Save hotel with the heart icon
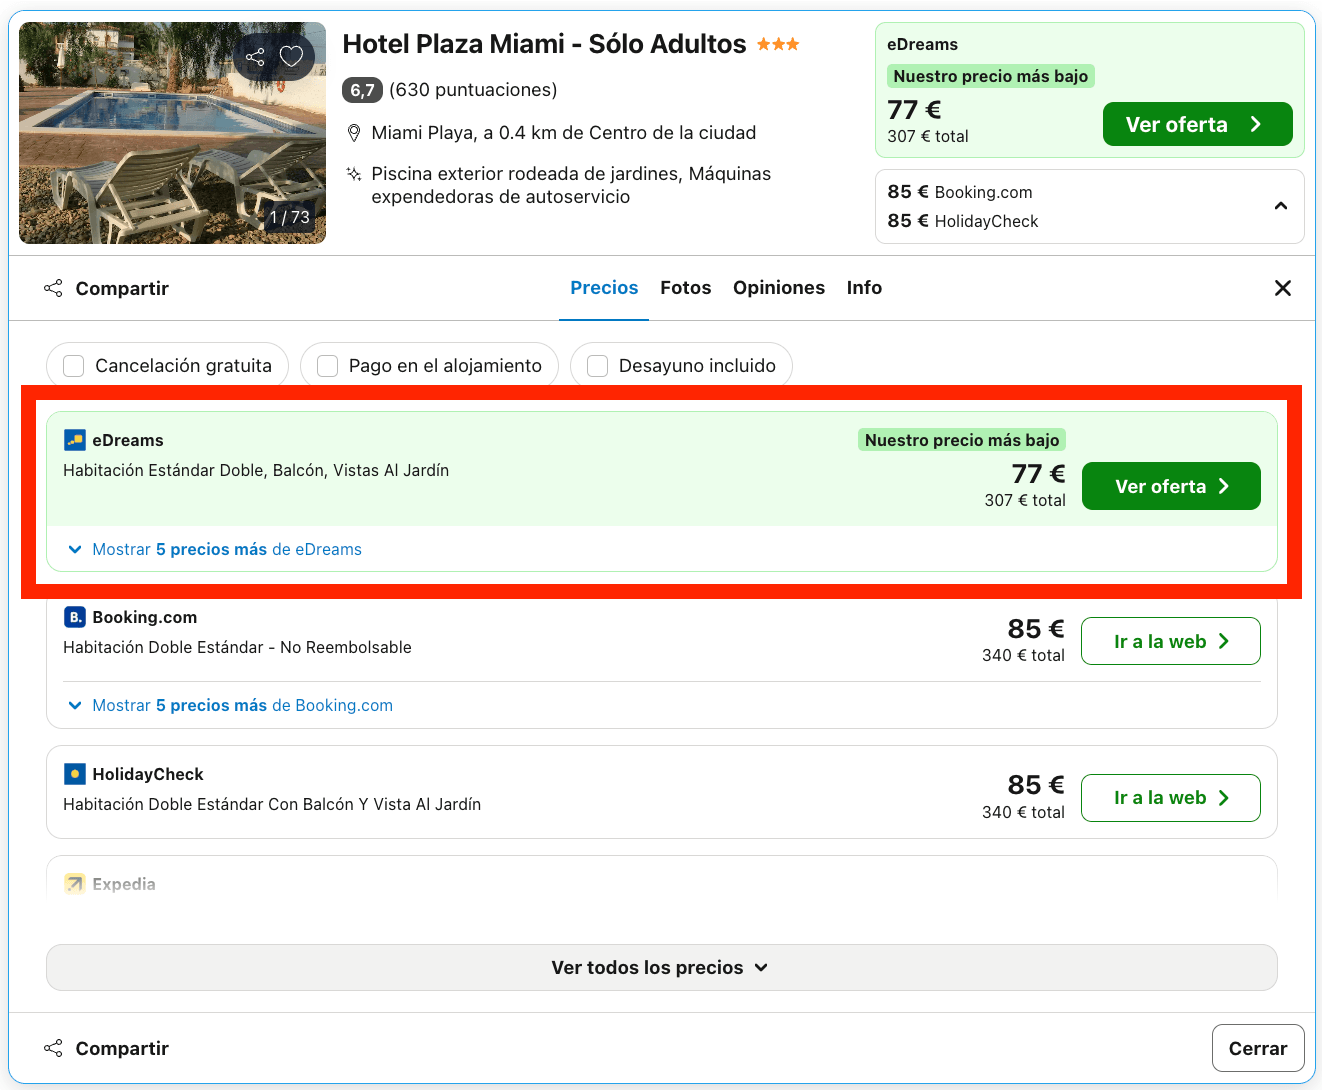 coord(291,57)
